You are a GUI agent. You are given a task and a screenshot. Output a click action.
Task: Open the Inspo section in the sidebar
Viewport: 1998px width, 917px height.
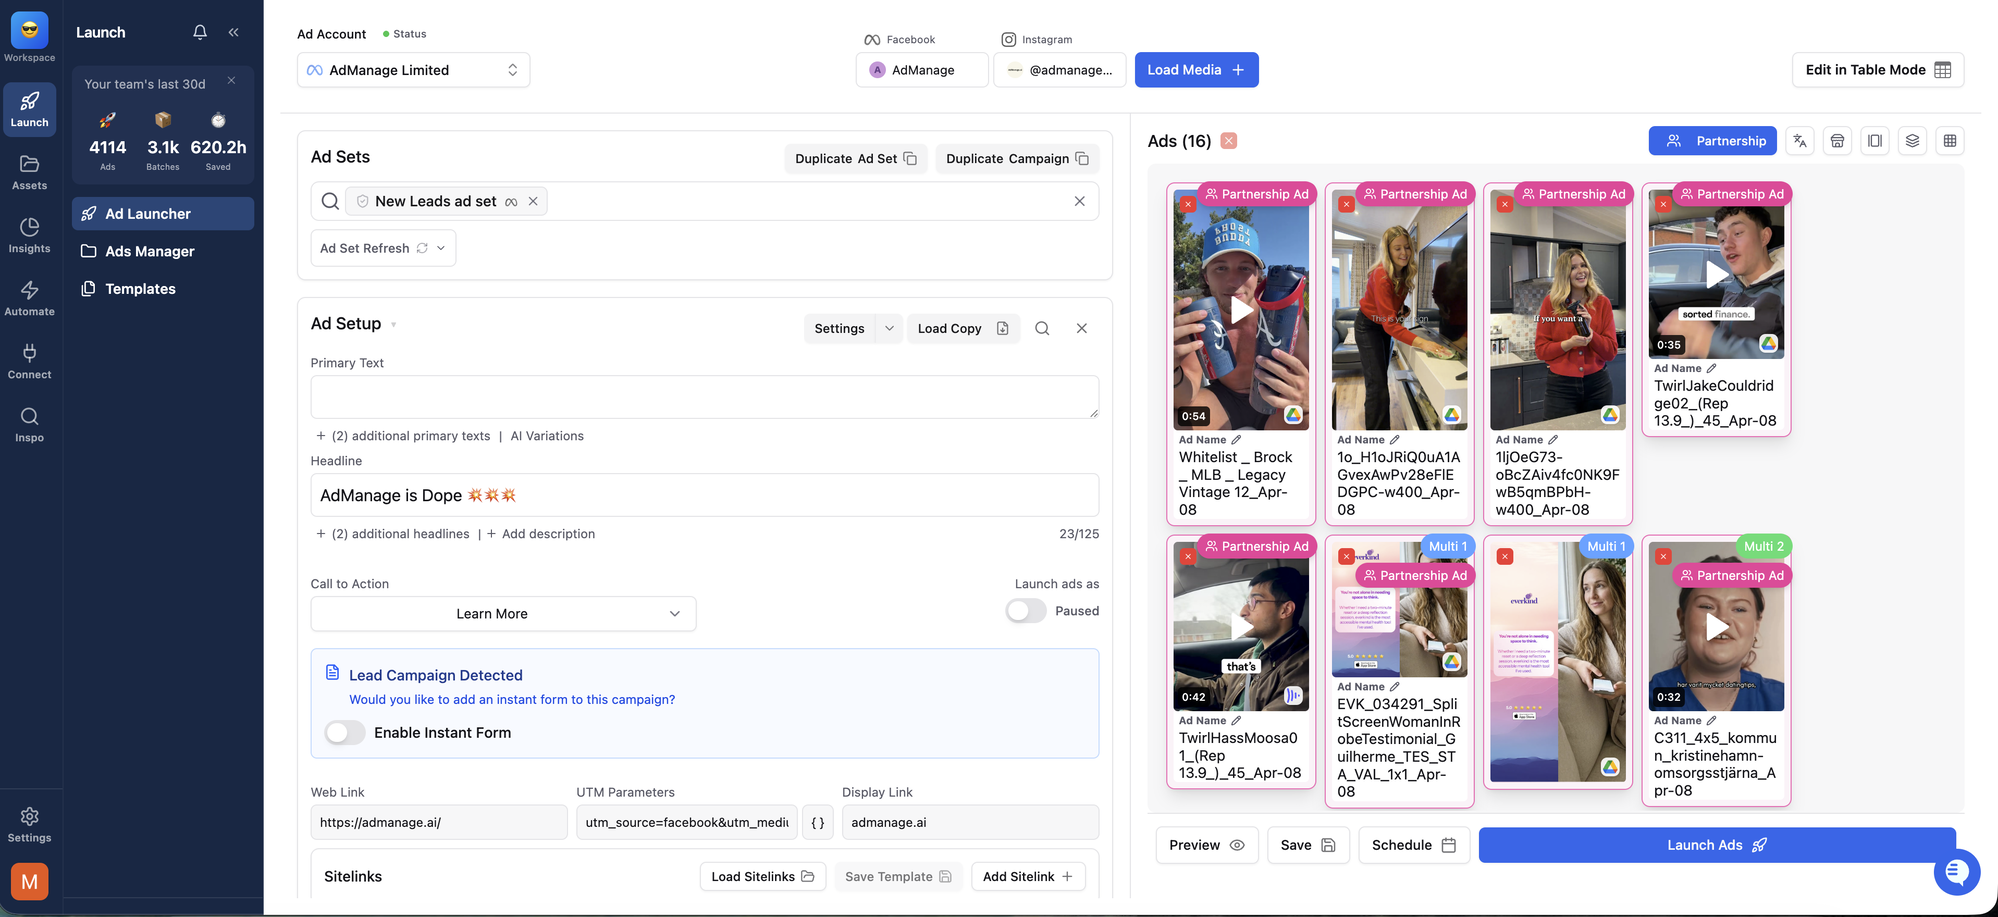[x=29, y=424]
